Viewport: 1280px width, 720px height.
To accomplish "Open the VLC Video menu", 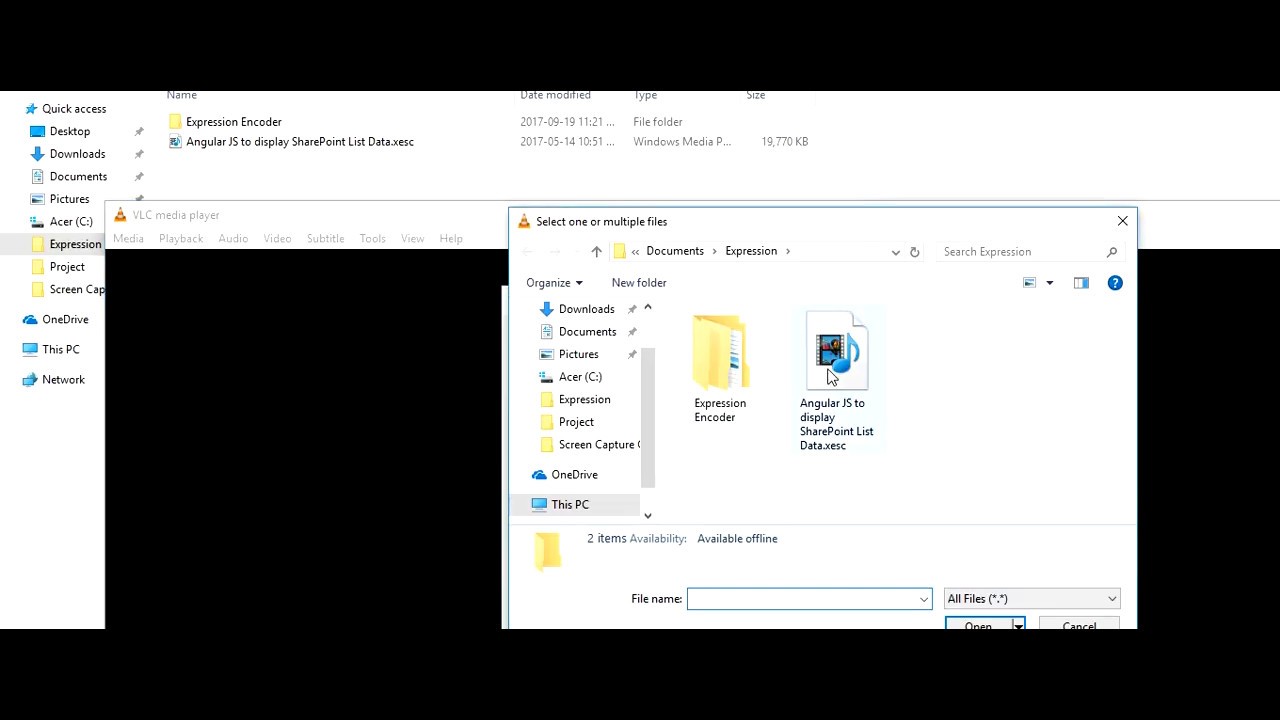I will click(277, 239).
